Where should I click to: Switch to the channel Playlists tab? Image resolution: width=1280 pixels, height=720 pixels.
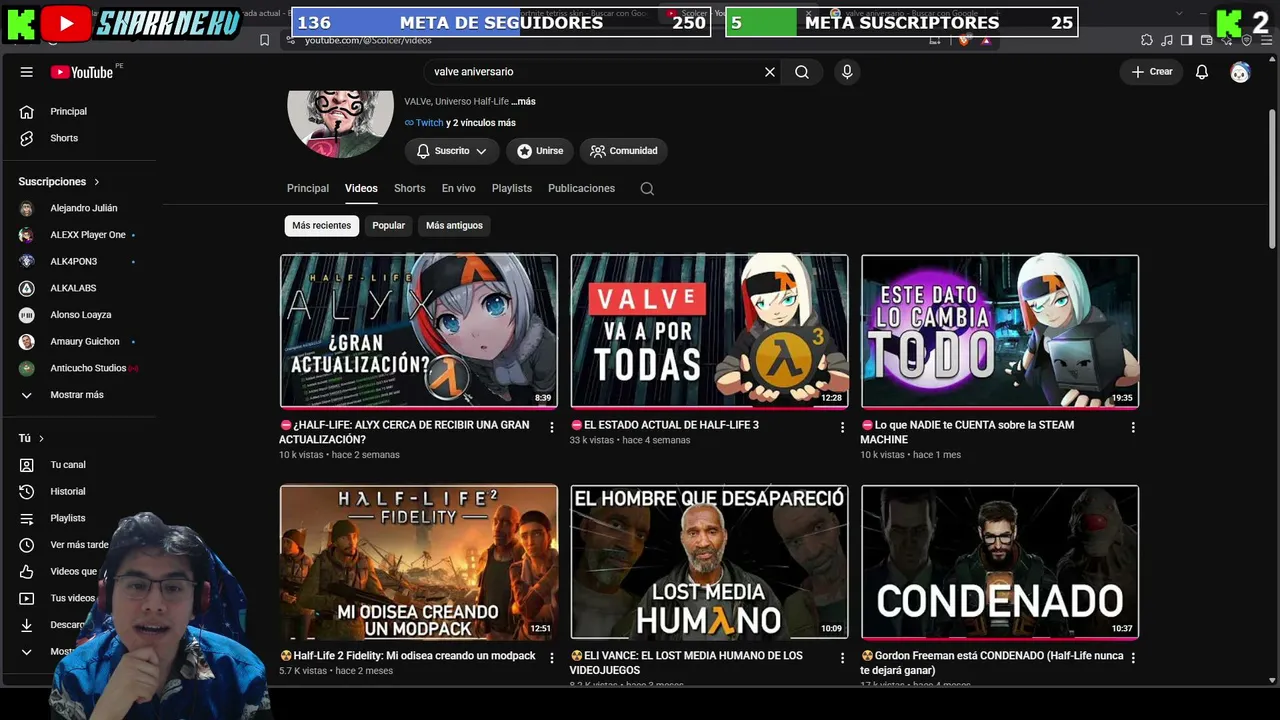click(512, 189)
